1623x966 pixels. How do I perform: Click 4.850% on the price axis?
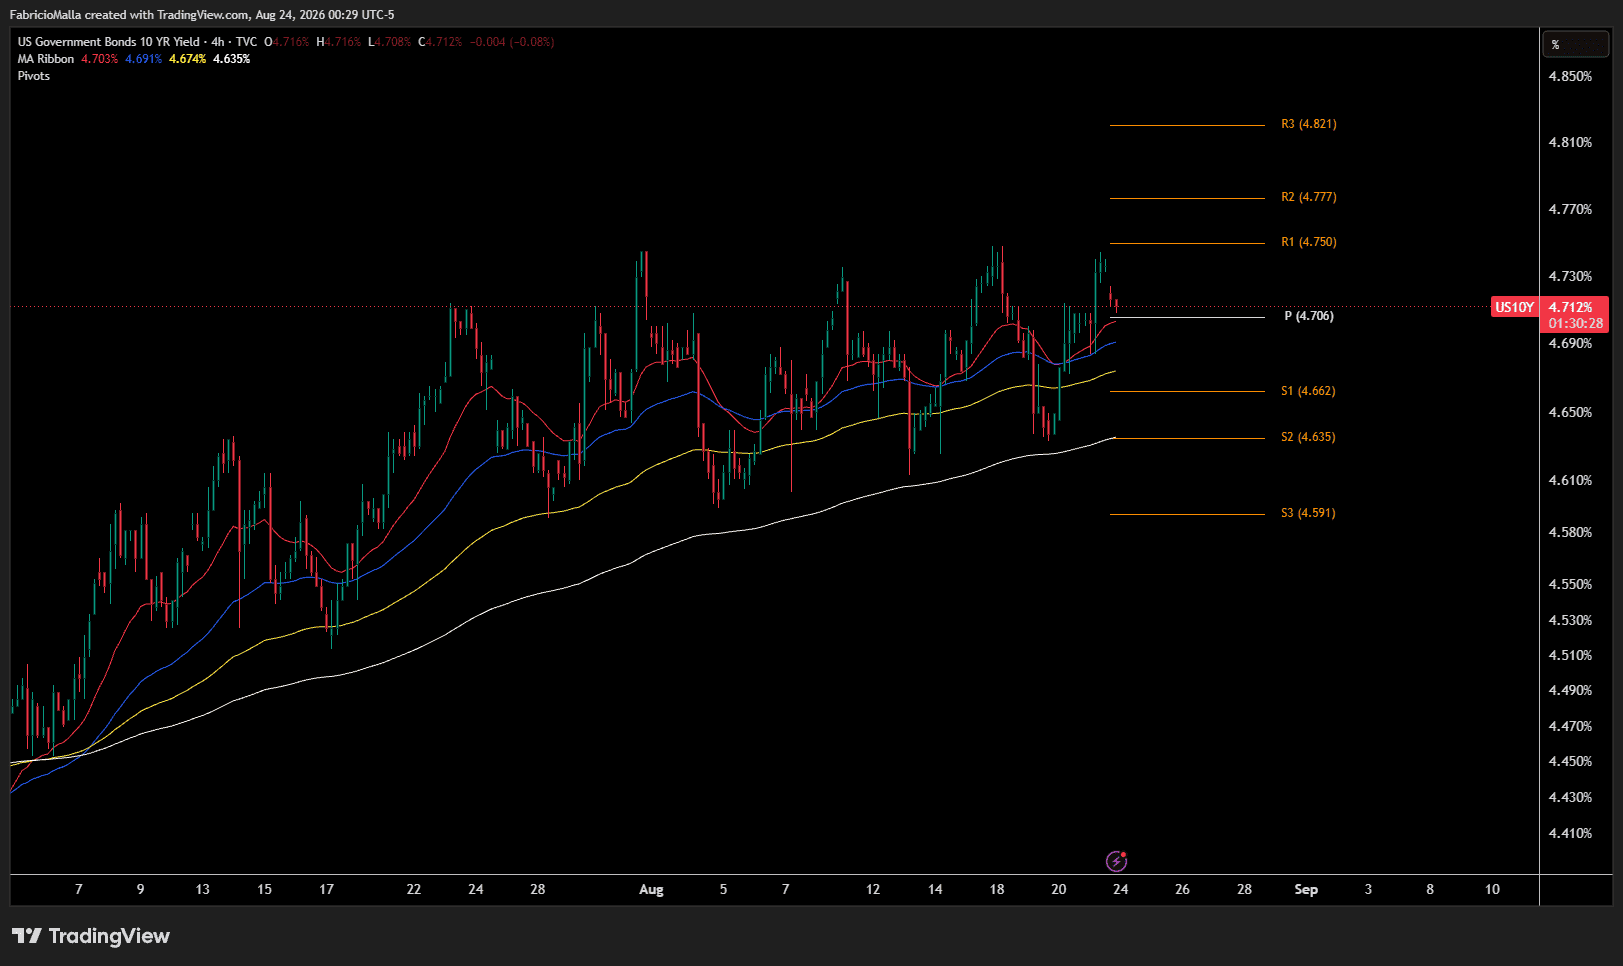pyautogui.click(x=1571, y=76)
